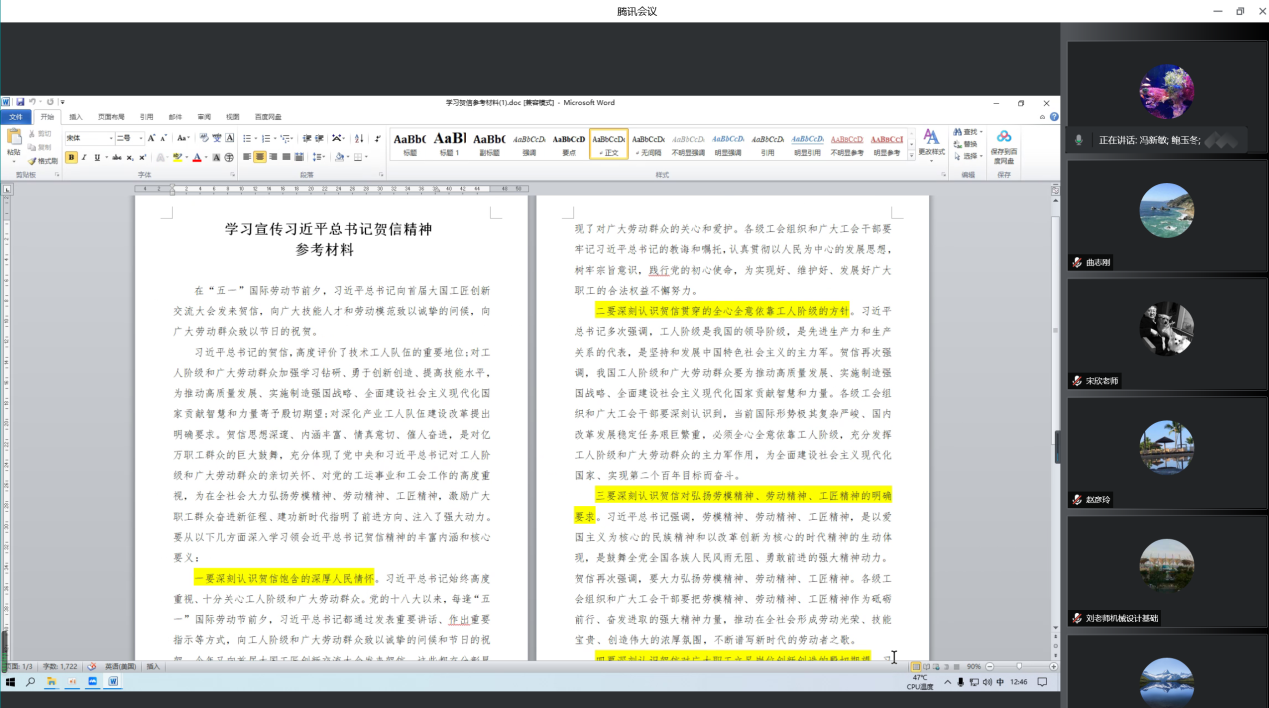Switch to the Page Layout (页面布局) tab
1269x708 pixels.
click(111, 117)
